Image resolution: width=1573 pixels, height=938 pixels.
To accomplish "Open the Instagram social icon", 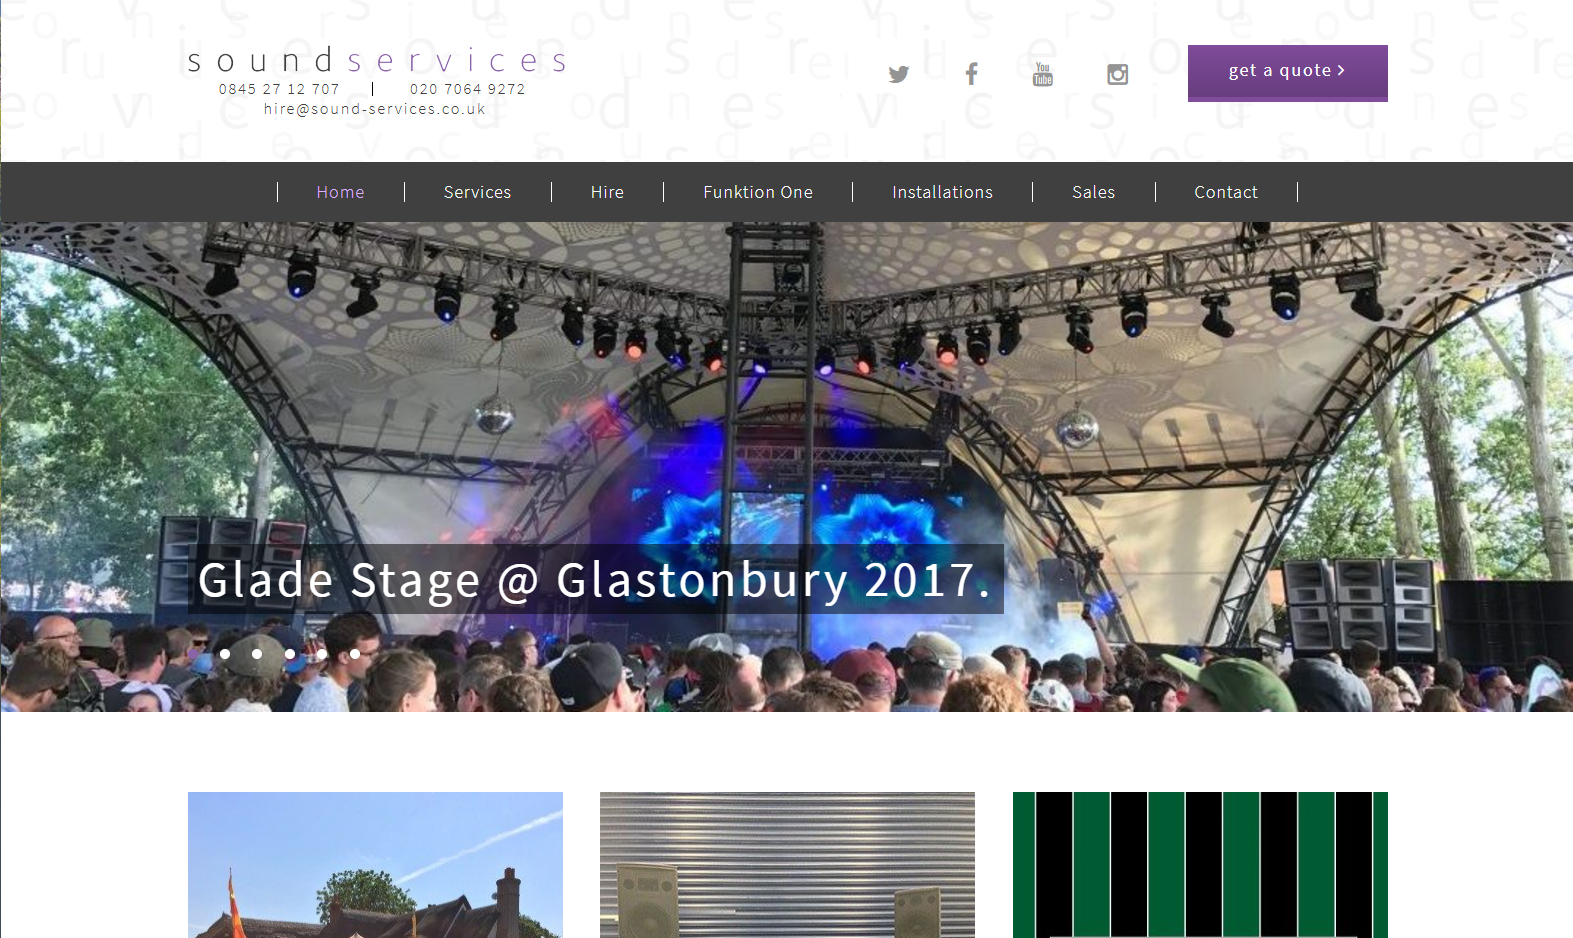I will coord(1117,74).
